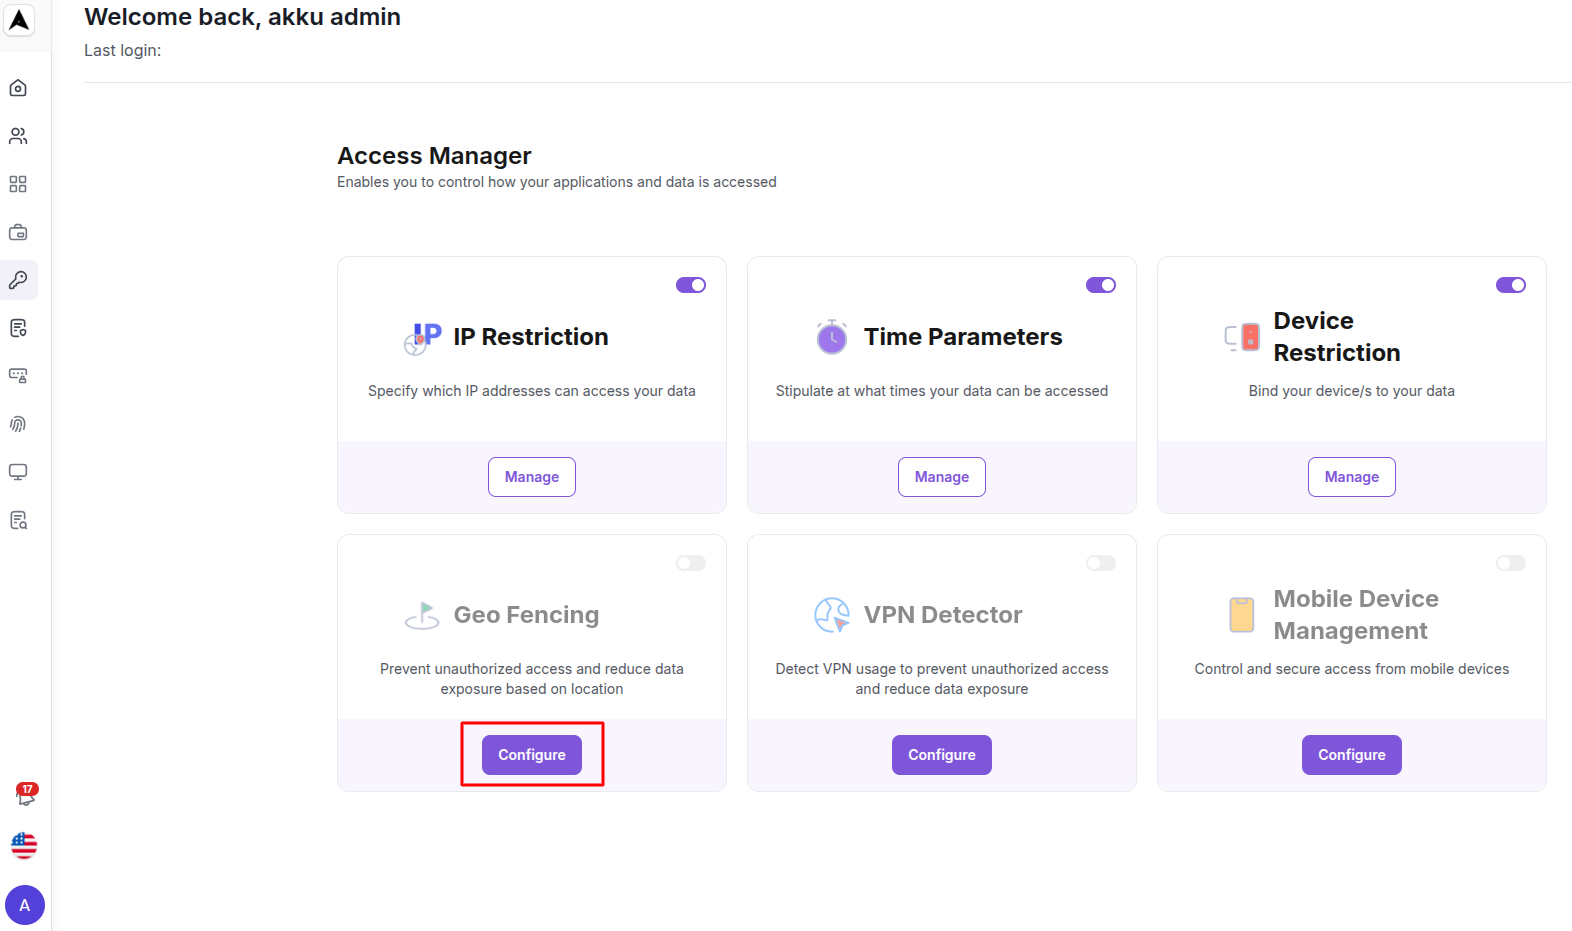Click the Time Parameters heading
Viewport: 1572px width, 931px height.
(963, 337)
